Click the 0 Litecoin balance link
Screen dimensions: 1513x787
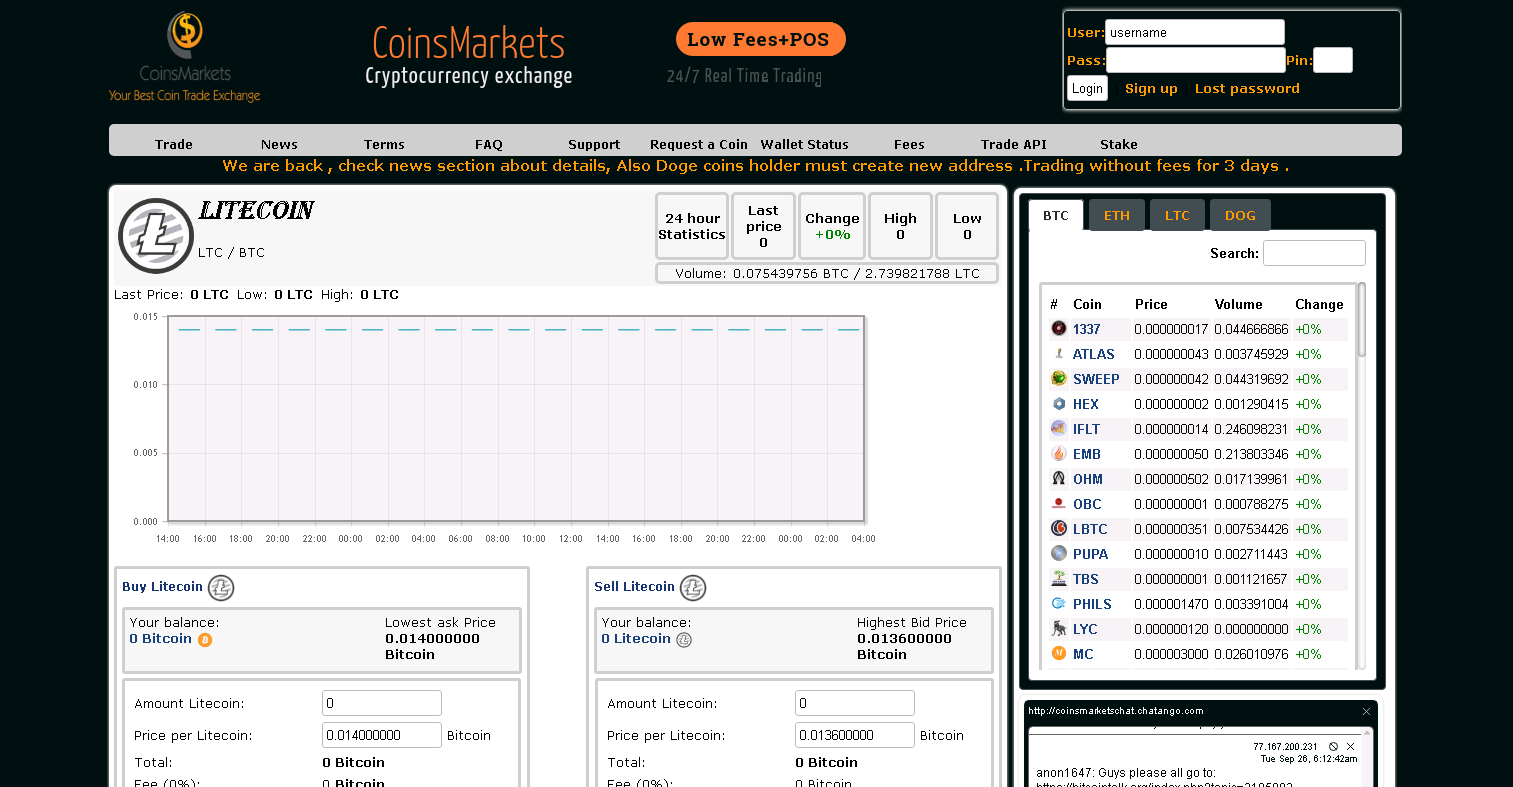coord(636,638)
